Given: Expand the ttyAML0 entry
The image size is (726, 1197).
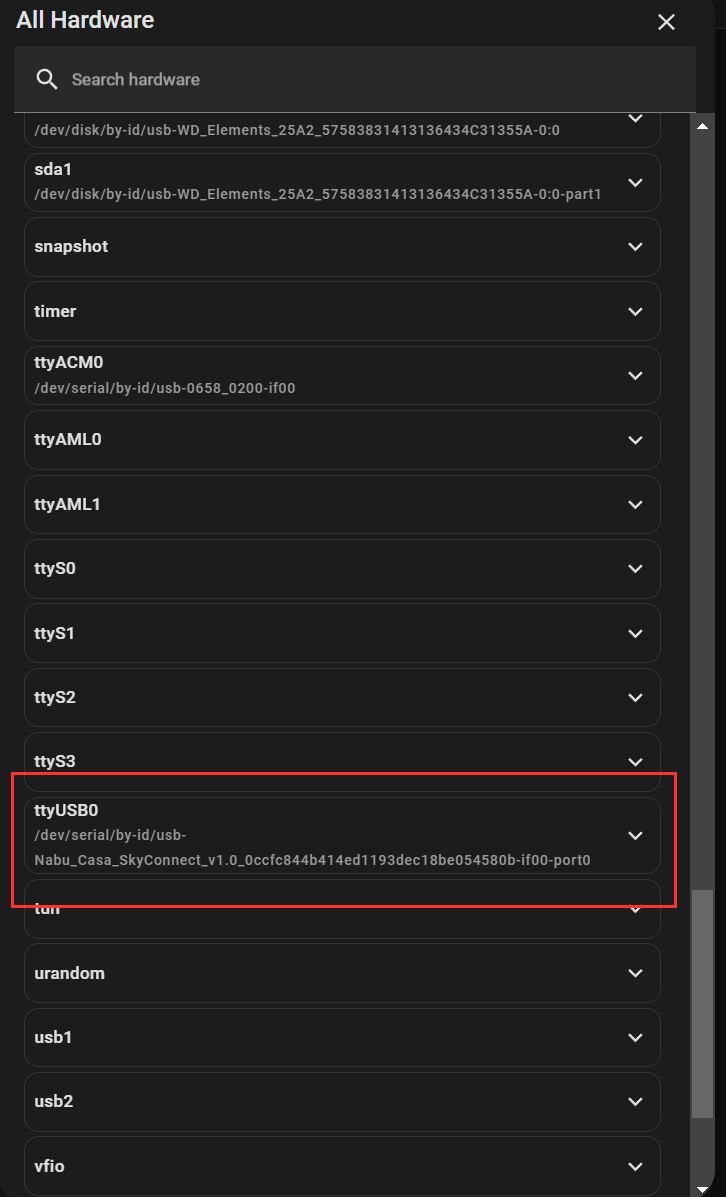Looking at the screenshot, I should tap(635, 439).
